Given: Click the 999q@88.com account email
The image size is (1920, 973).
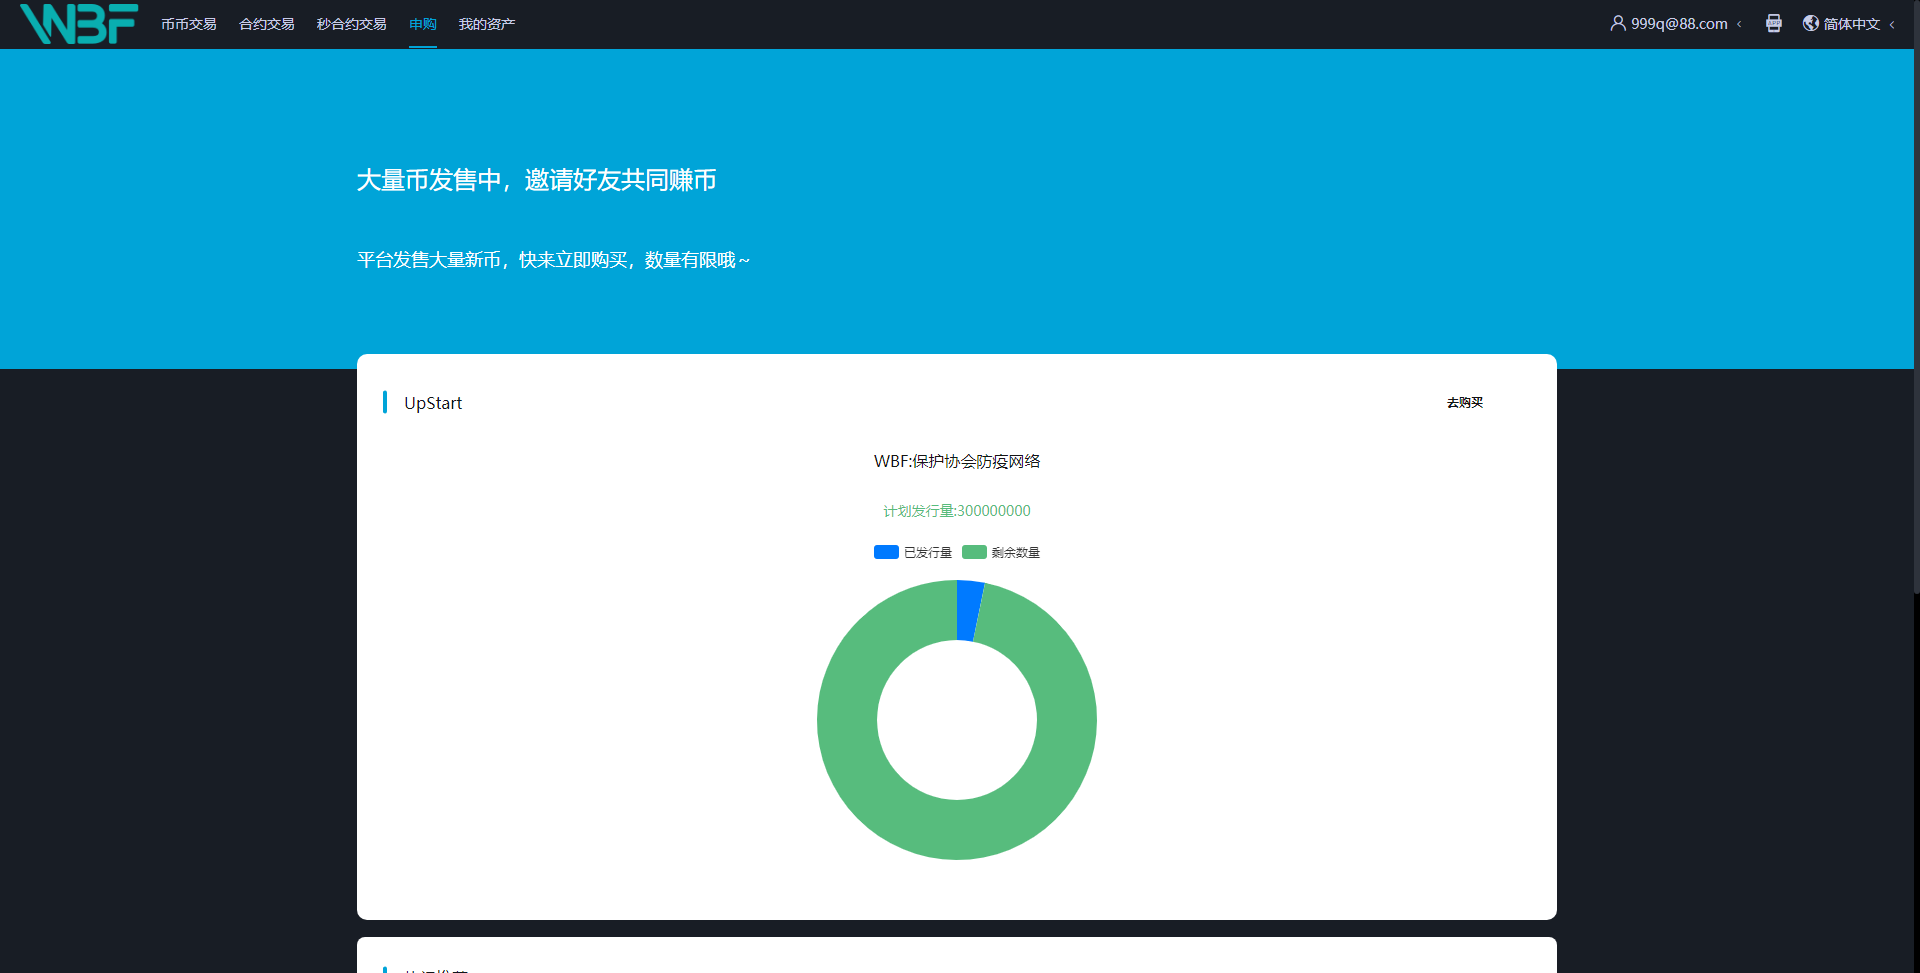Looking at the screenshot, I should pos(1678,23).
